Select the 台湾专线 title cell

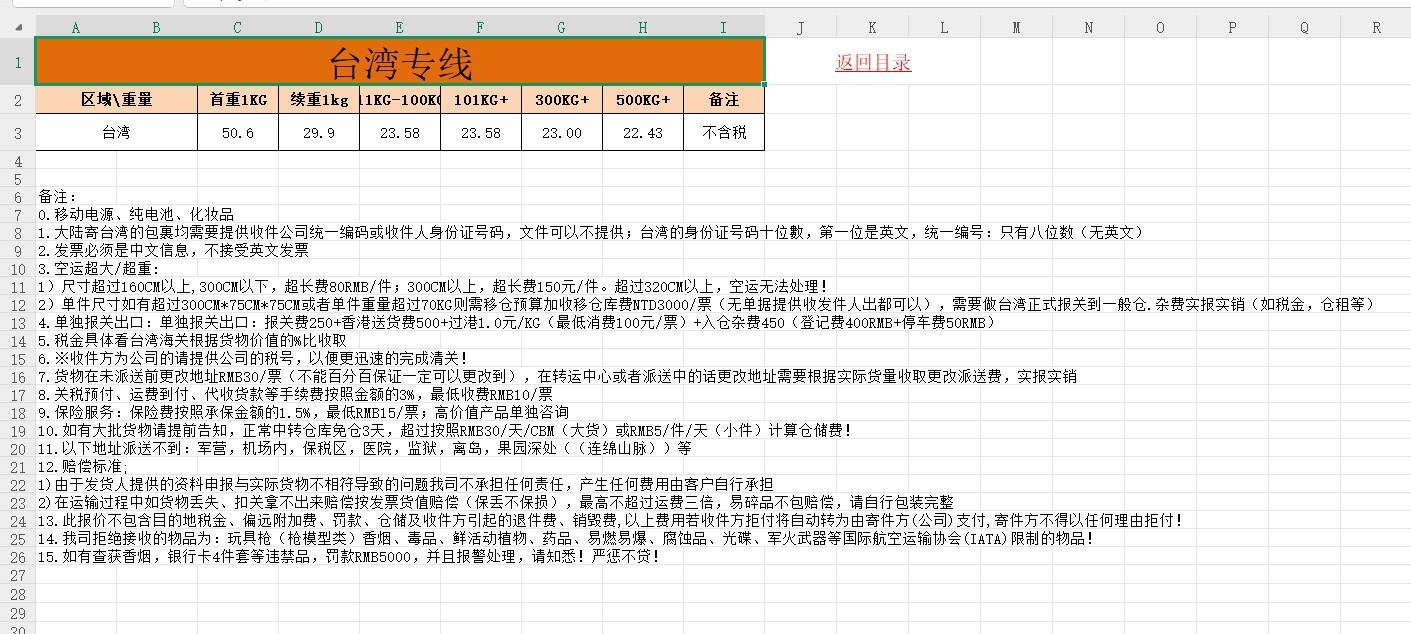400,62
